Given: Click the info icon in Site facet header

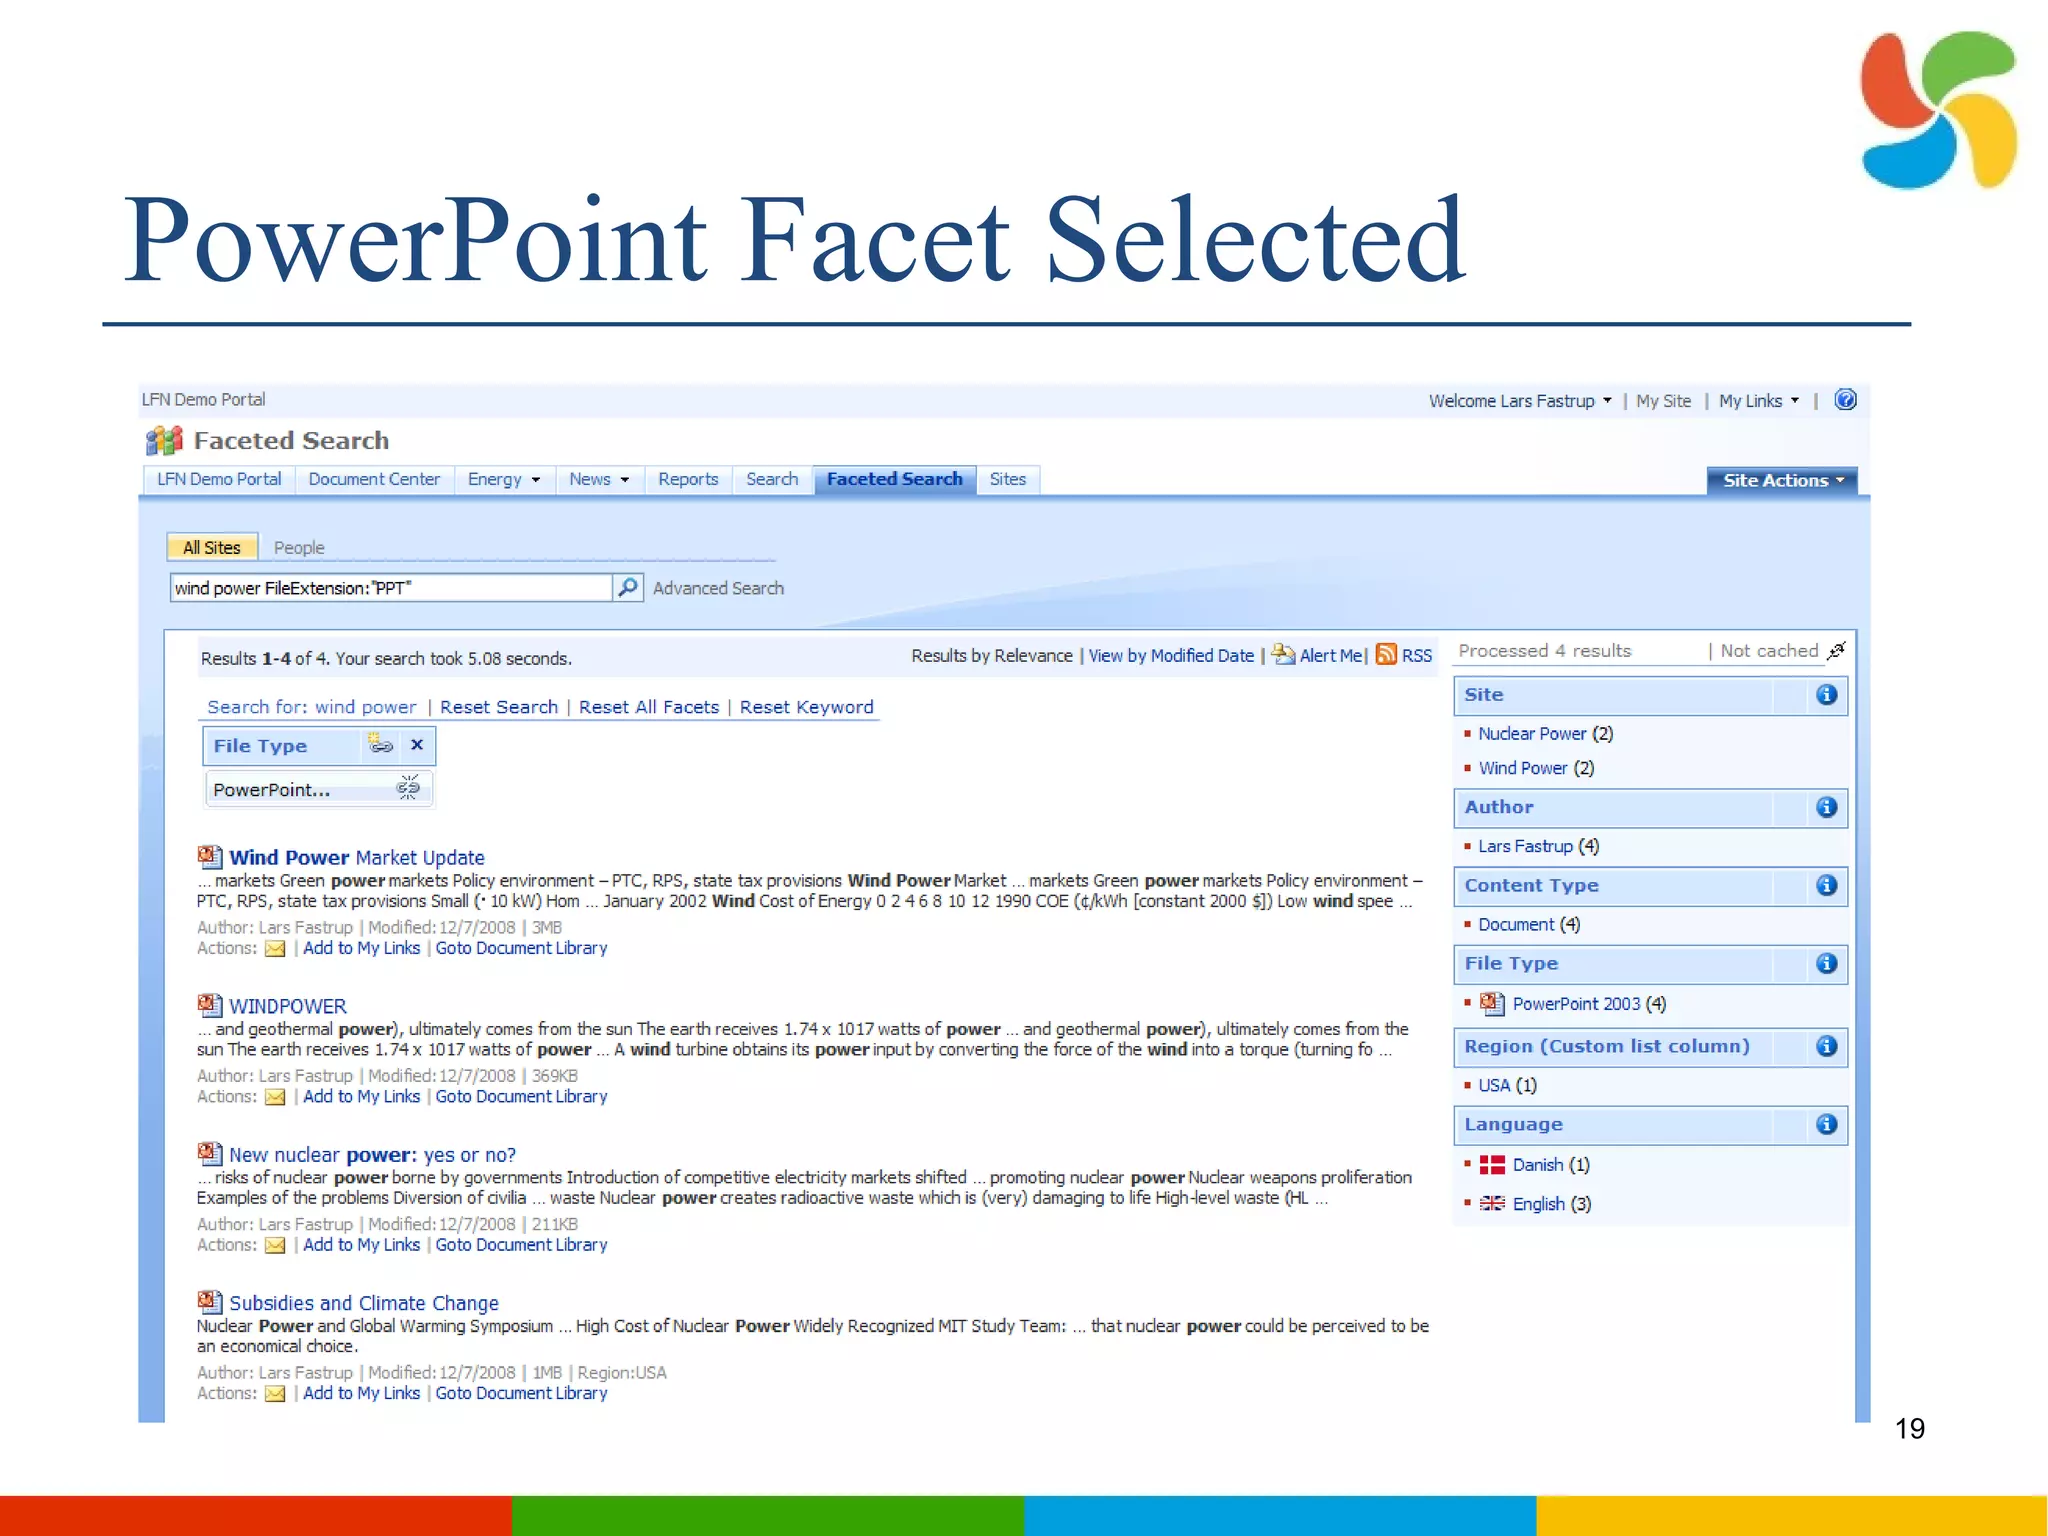Looking at the screenshot, I should click(1826, 695).
